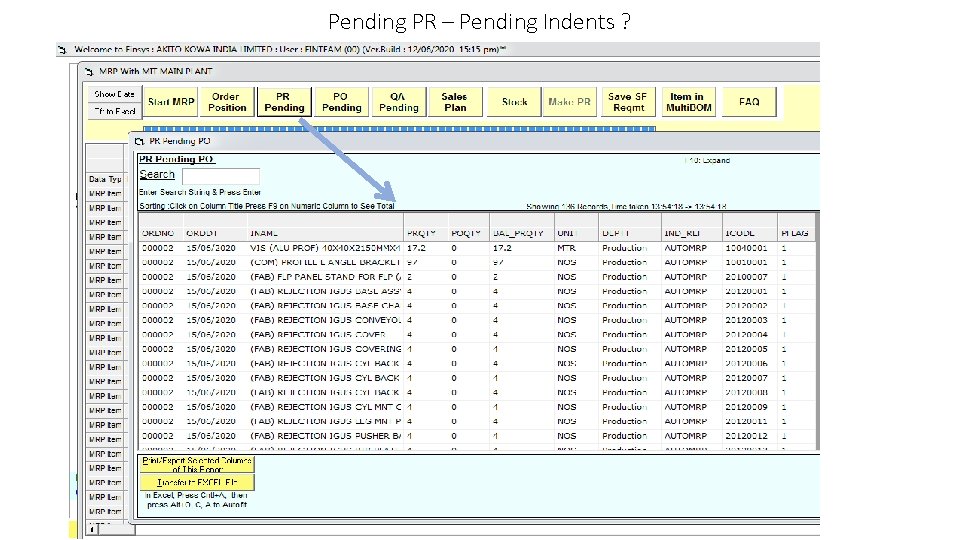Open the PO Pending list
Image resolution: width=960 pixels, height=540 pixels.
pos(342,102)
